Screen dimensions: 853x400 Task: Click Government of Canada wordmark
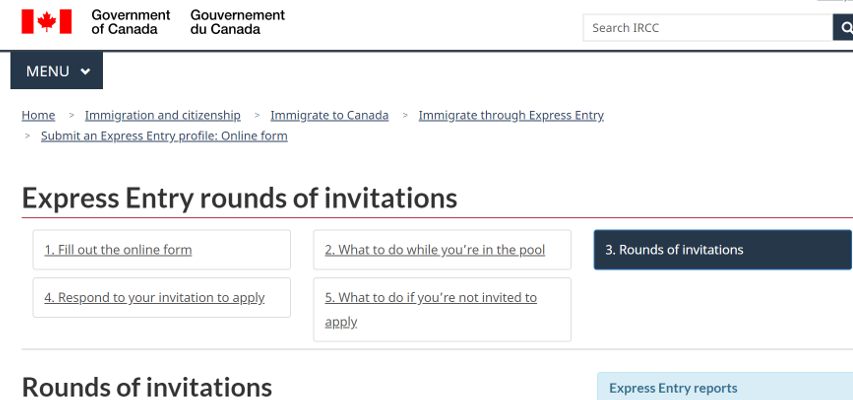click(131, 22)
